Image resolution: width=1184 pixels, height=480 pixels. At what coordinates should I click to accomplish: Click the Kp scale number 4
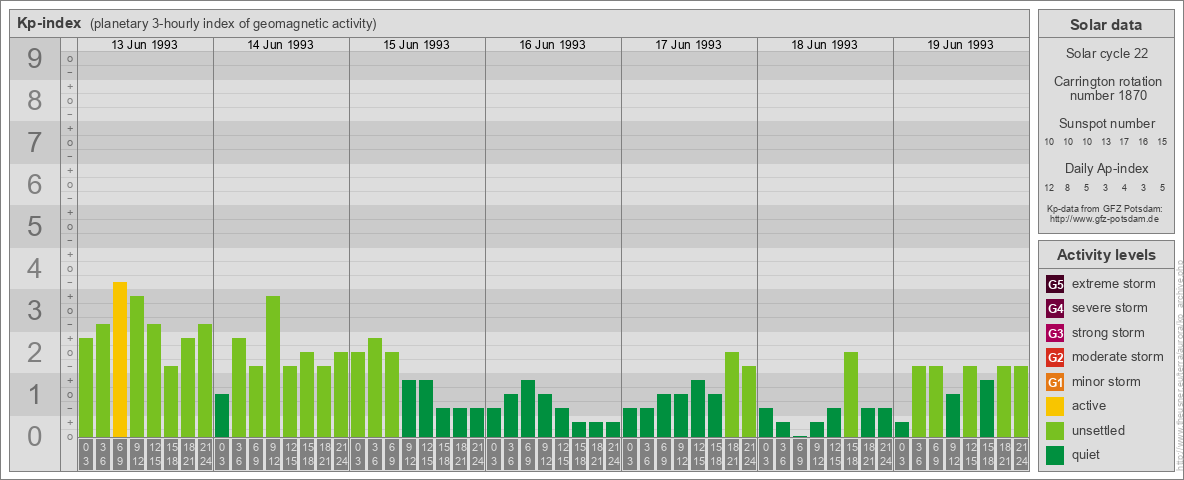click(x=35, y=269)
